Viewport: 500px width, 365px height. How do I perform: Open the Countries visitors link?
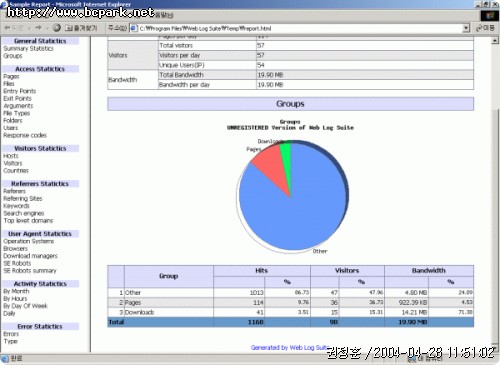[16, 171]
